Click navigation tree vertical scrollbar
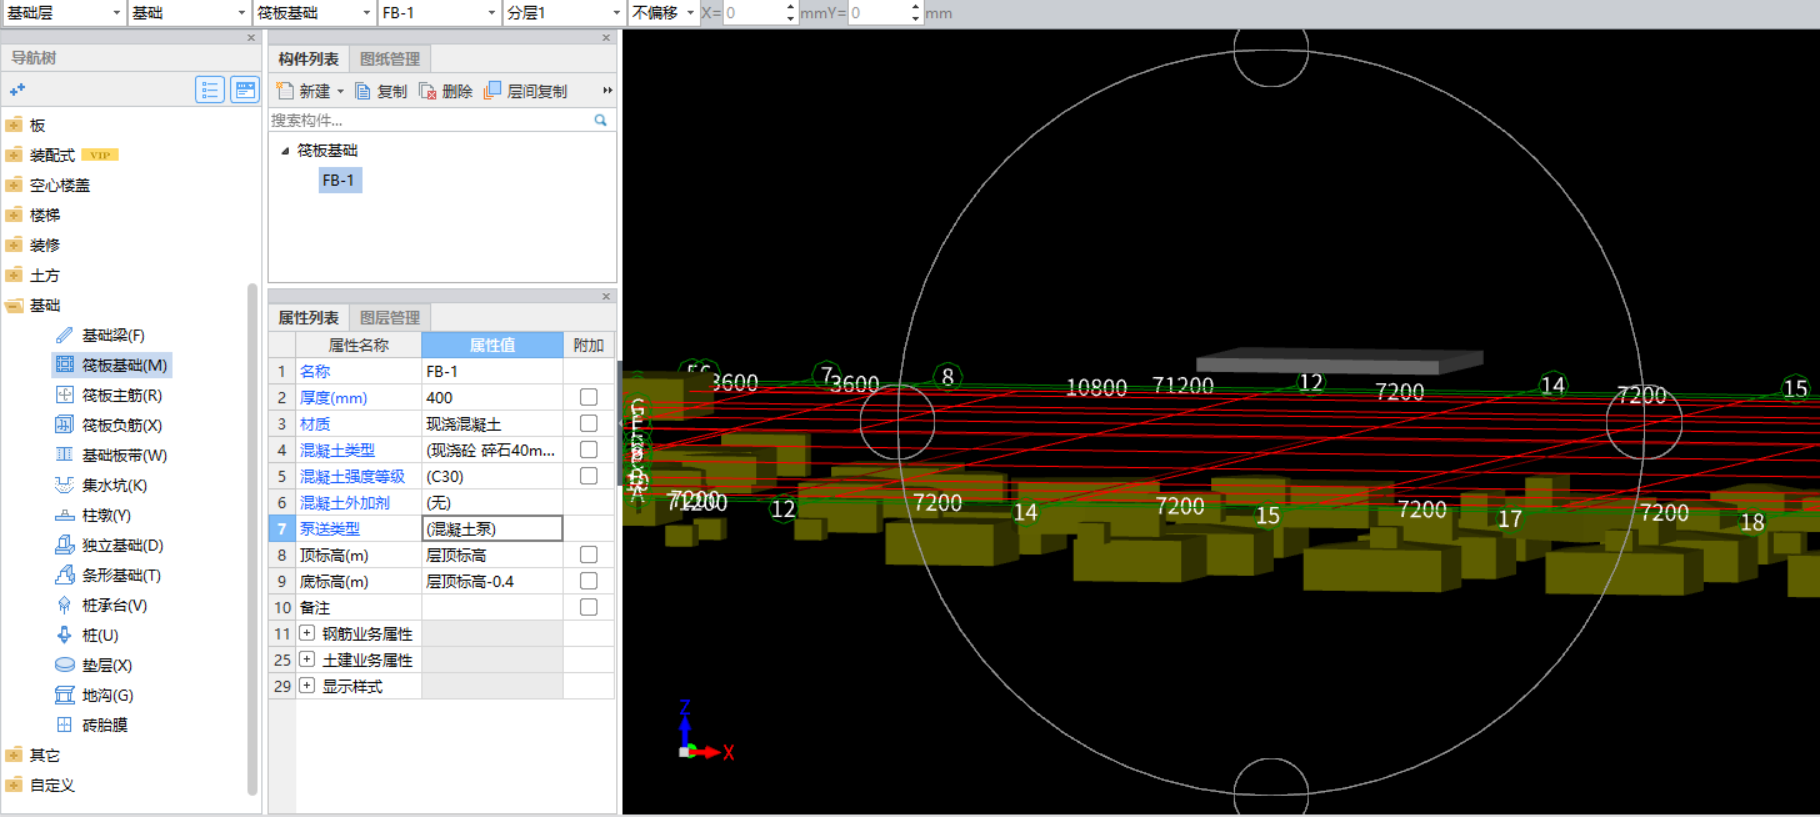 [x=252, y=540]
